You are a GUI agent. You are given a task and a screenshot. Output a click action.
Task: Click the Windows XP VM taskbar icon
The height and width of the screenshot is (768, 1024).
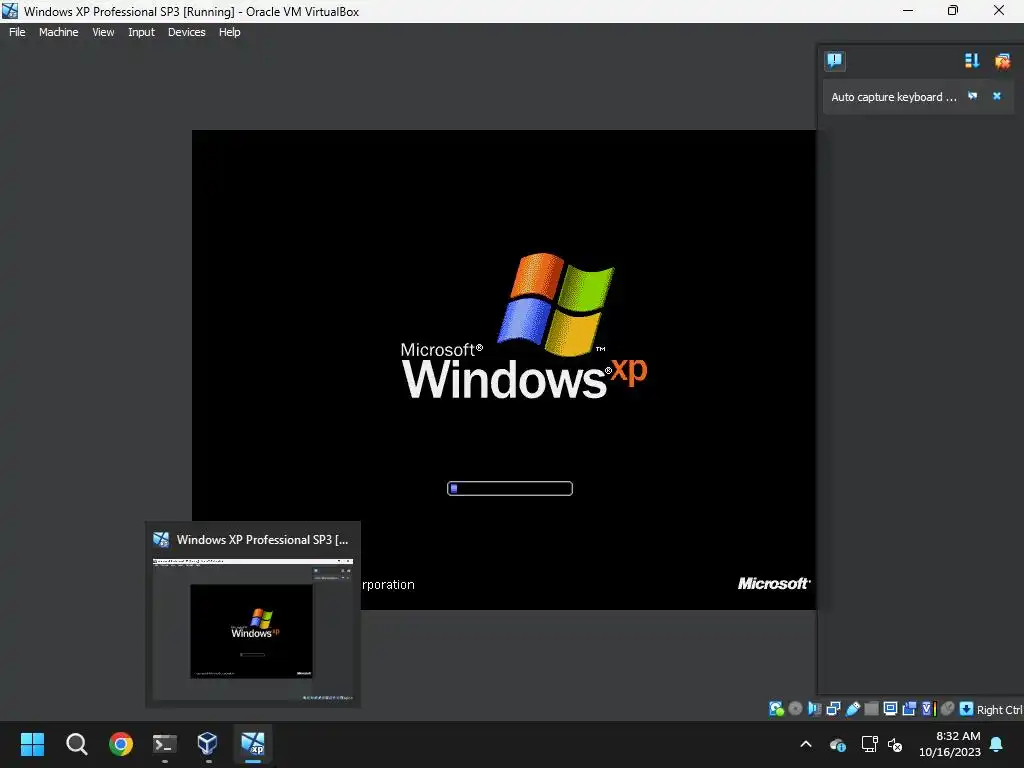click(253, 744)
